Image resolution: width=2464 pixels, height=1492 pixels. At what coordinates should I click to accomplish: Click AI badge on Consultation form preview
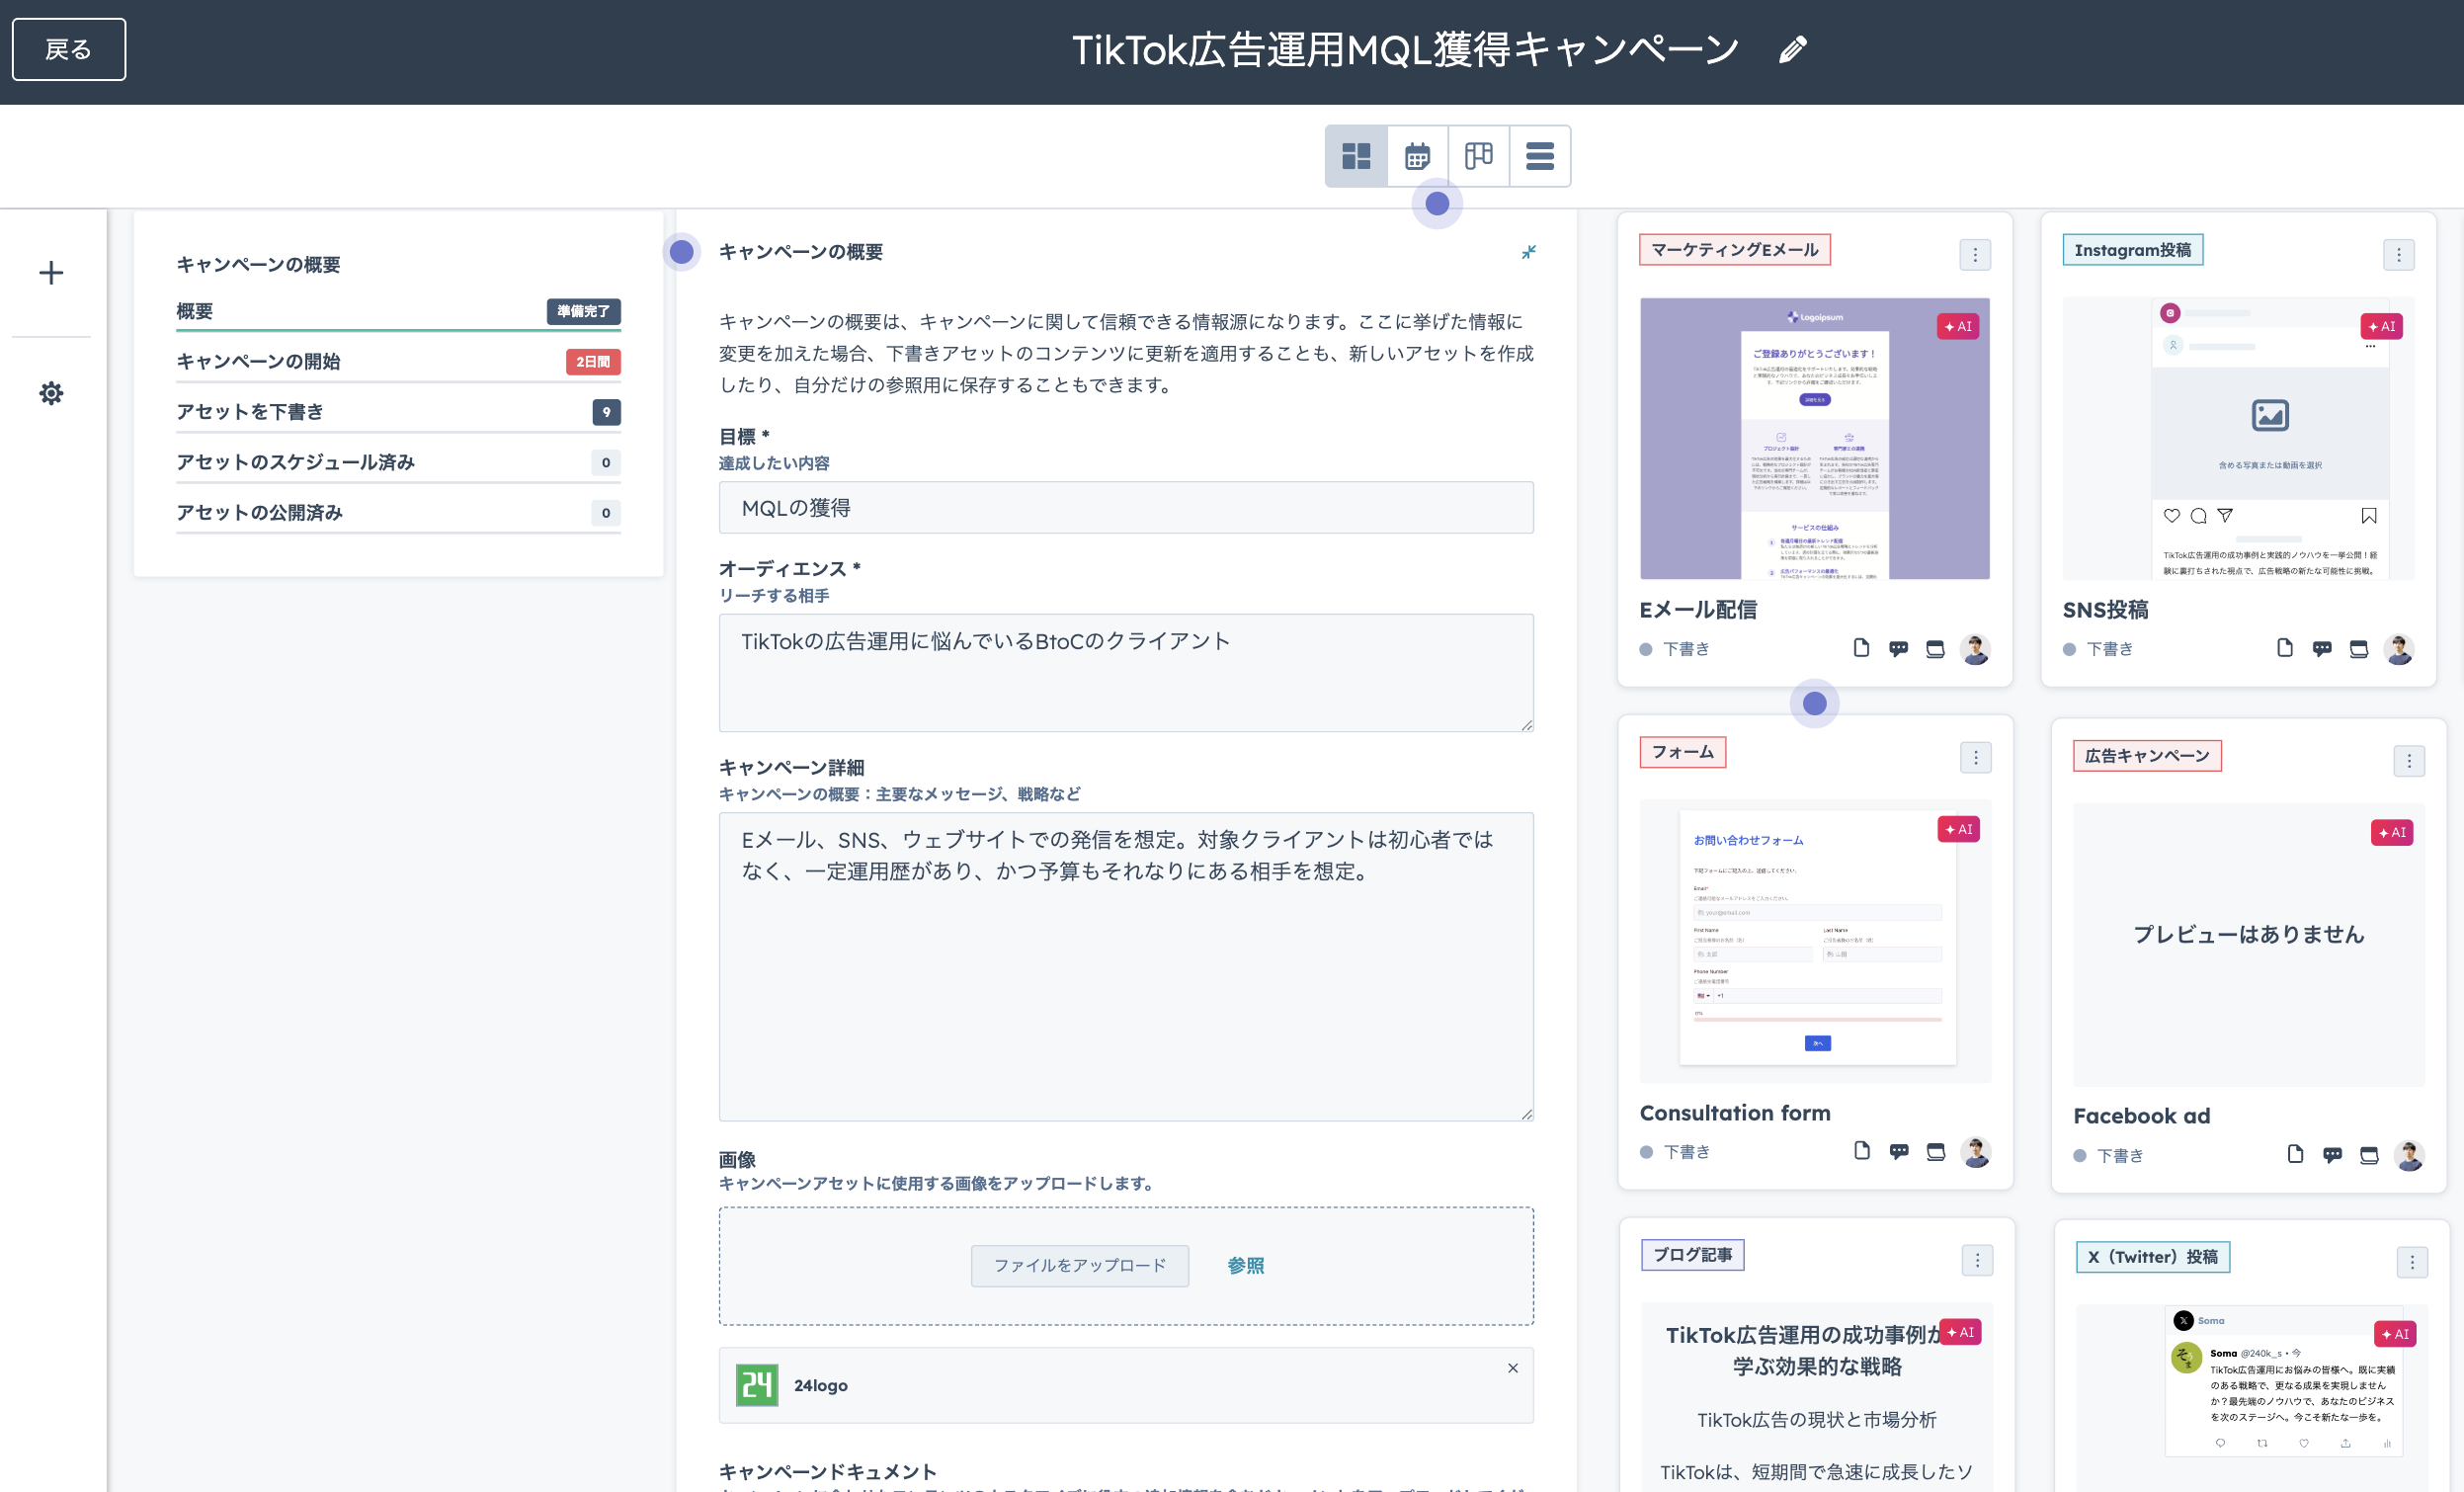[x=1959, y=829]
